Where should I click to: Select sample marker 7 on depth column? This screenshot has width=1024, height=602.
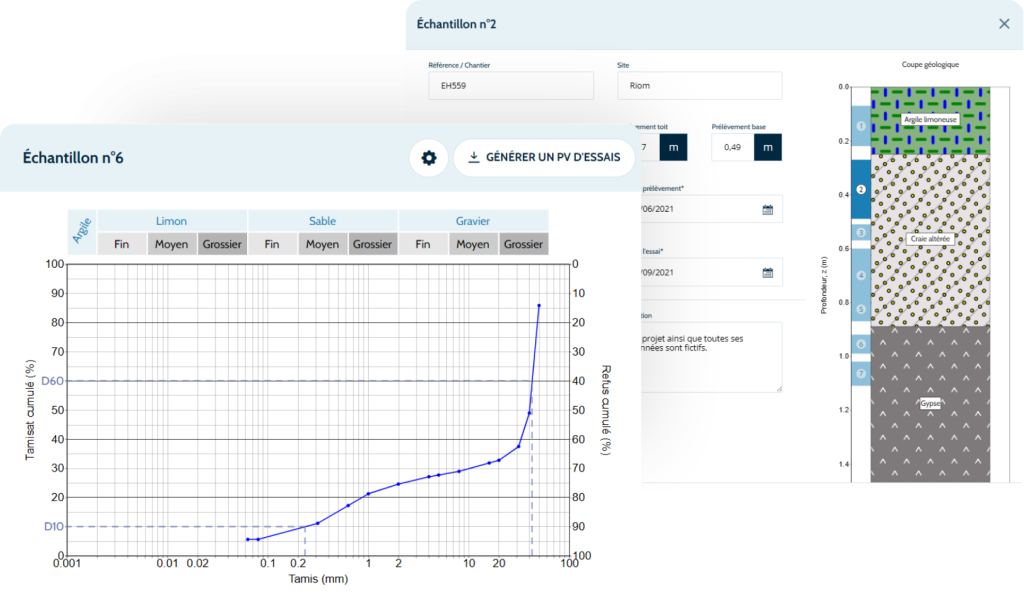861,374
